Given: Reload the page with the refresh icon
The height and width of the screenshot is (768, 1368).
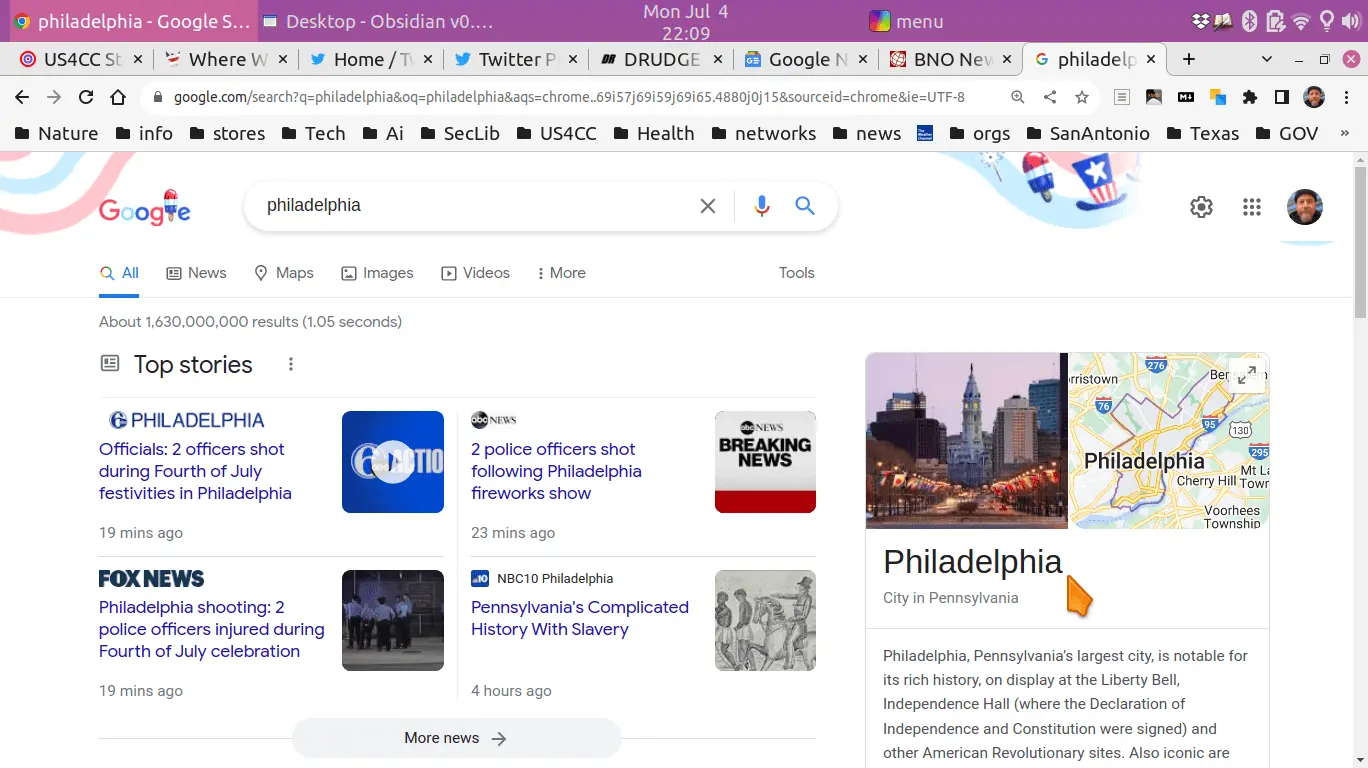Looking at the screenshot, I should tap(86, 97).
